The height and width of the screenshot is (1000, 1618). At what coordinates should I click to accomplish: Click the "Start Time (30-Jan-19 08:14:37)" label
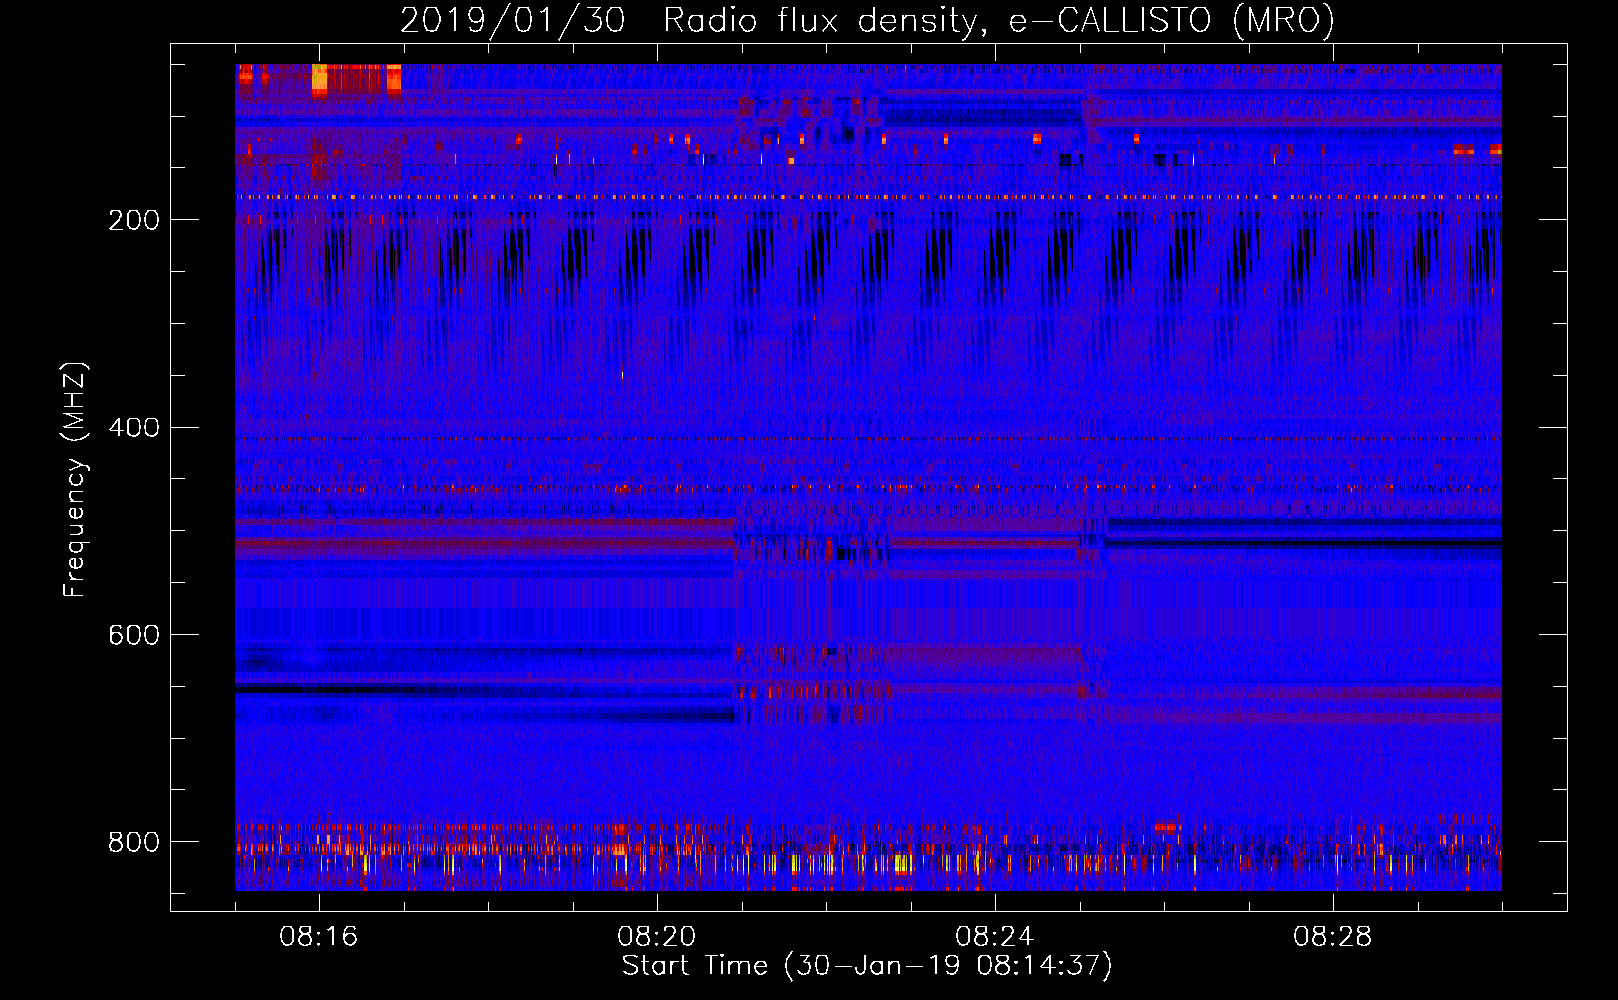click(867, 966)
